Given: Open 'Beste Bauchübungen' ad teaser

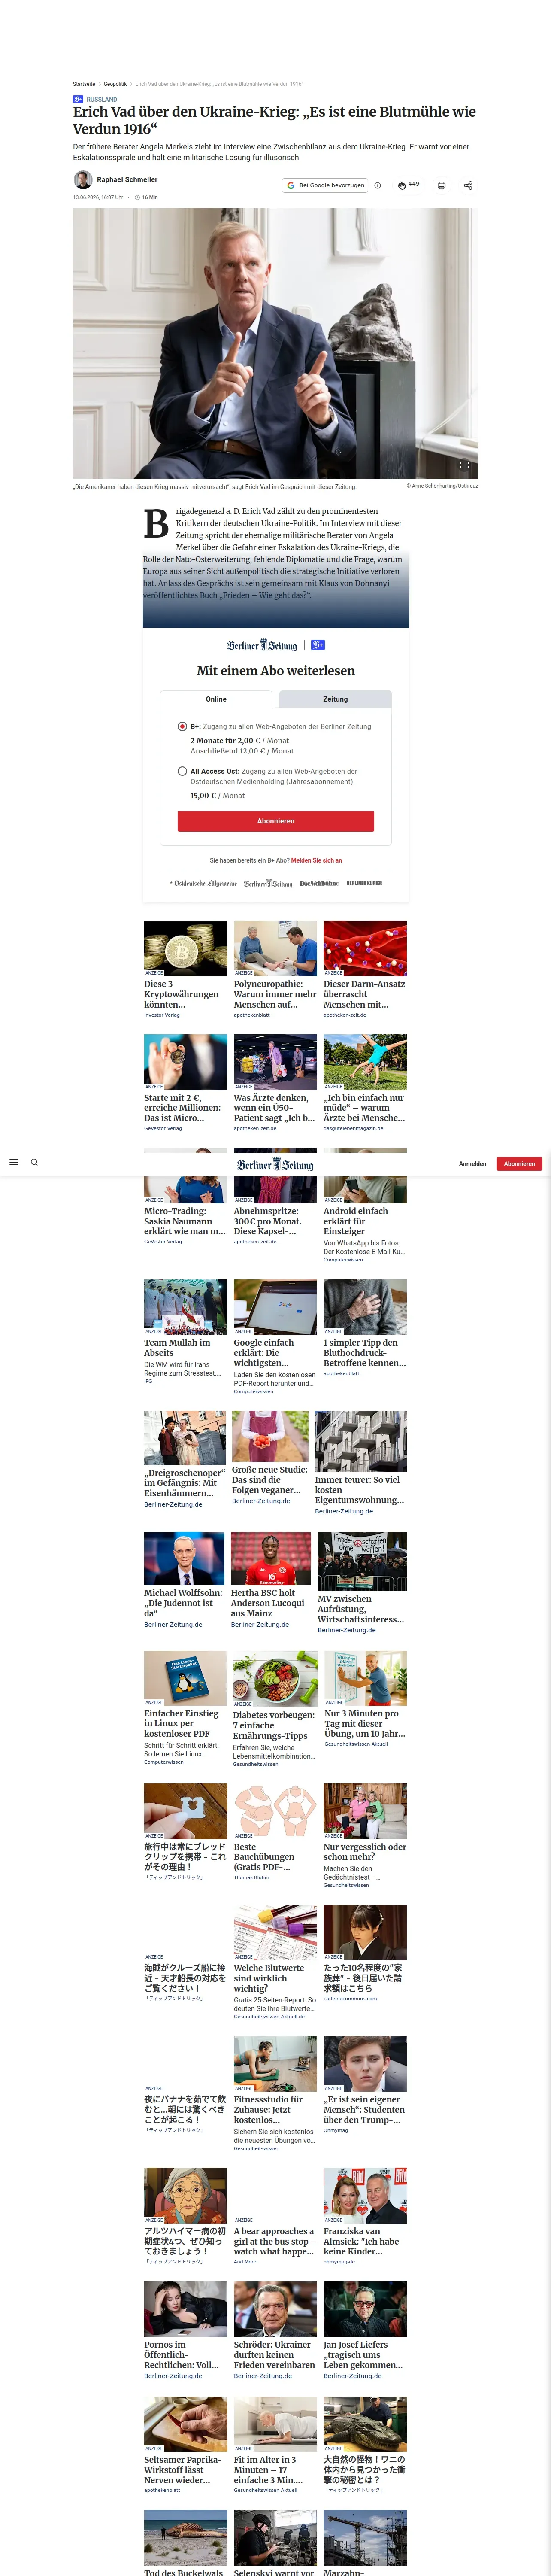Looking at the screenshot, I should click(x=275, y=1833).
